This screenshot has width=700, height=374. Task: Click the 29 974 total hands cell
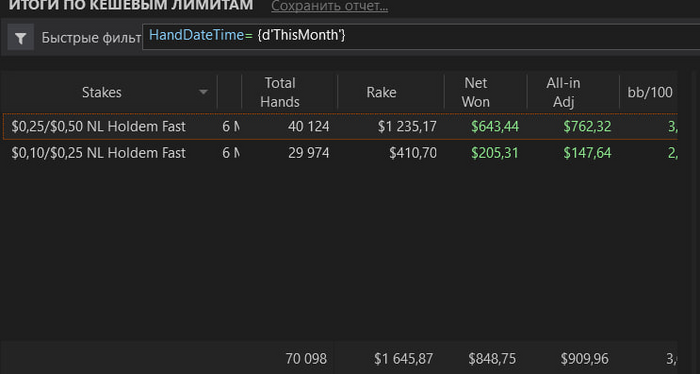(308, 153)
